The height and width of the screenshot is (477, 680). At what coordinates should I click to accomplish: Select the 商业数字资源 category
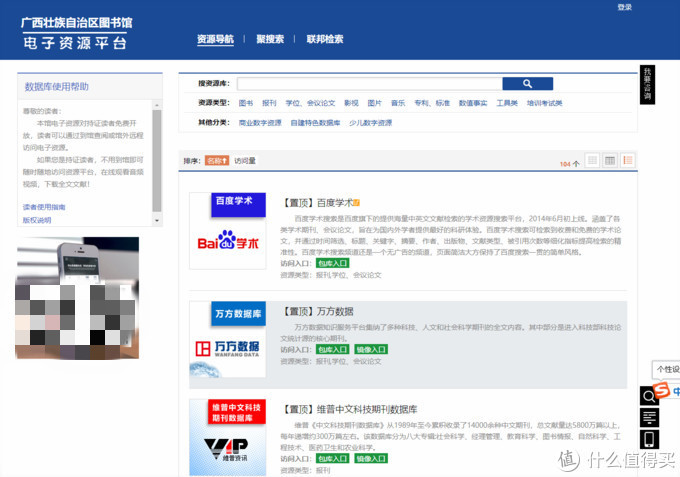(260, 123)
